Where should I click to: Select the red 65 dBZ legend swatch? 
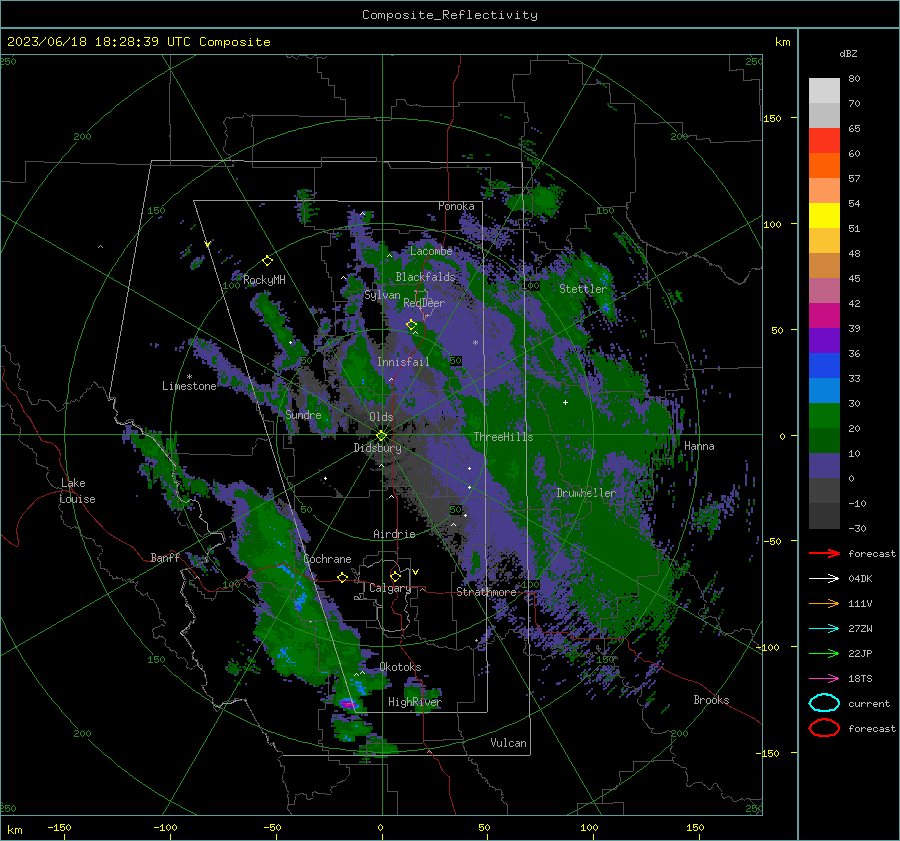pos(824,140)
